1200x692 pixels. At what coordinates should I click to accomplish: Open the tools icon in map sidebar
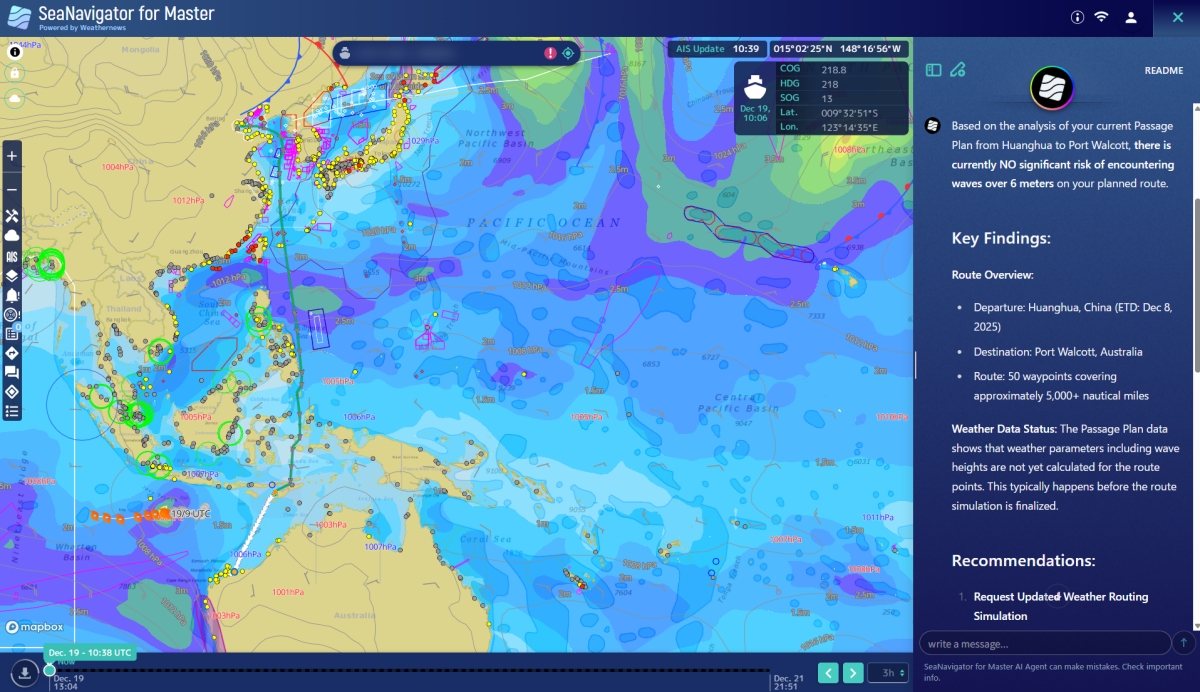point(12,216)
